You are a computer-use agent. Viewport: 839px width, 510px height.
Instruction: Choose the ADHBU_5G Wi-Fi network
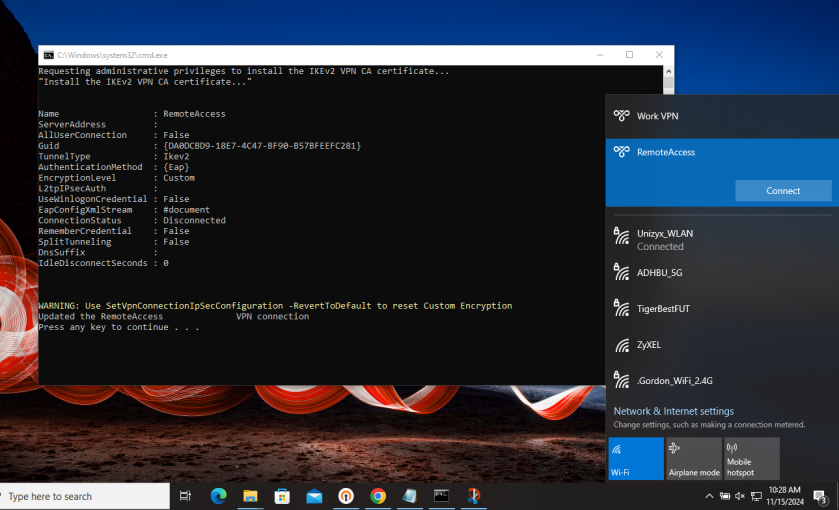coord(722,273)
